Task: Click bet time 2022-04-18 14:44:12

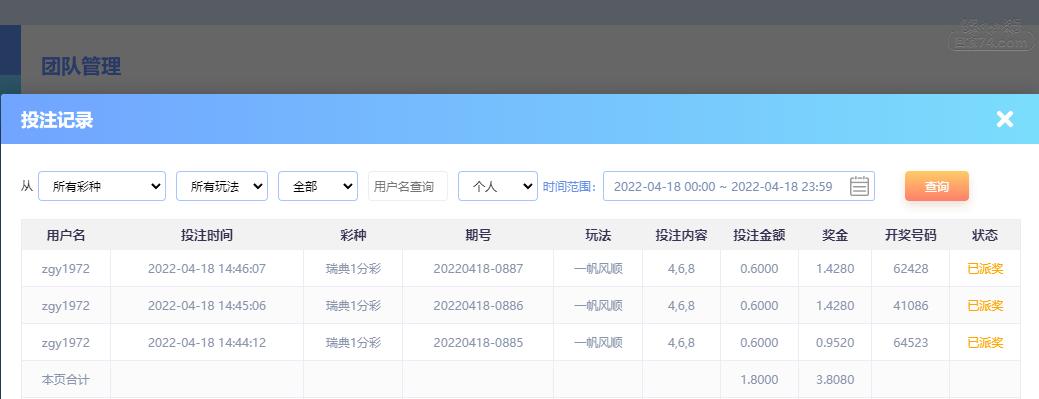Action: coord(207,343)
